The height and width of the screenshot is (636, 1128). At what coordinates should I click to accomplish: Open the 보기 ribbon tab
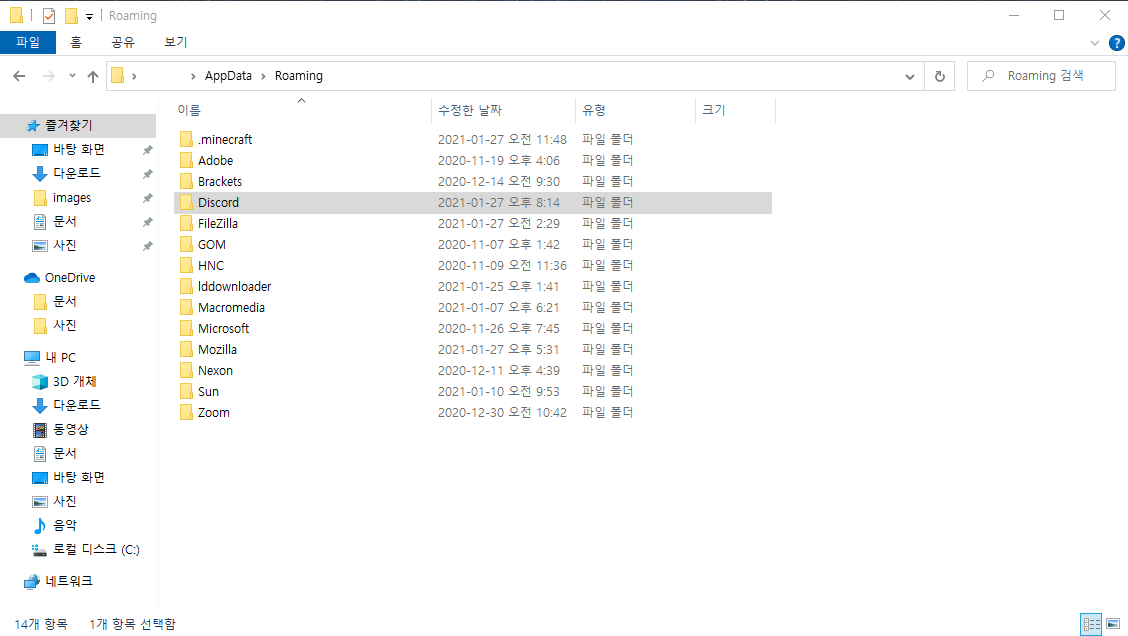[175, 42]
